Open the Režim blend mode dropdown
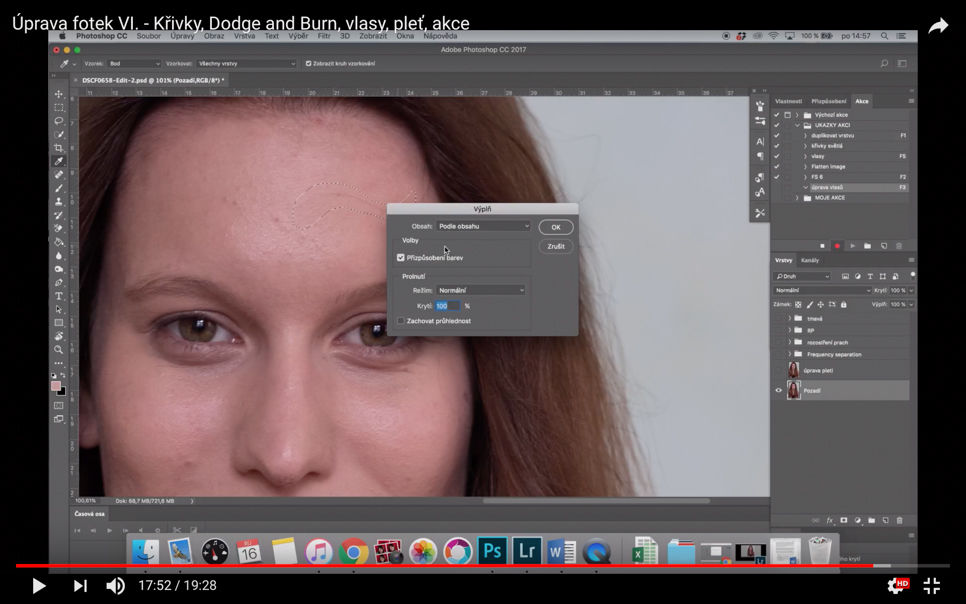The height and width of the screenshot is (604, 966). [x=481, y=290]
